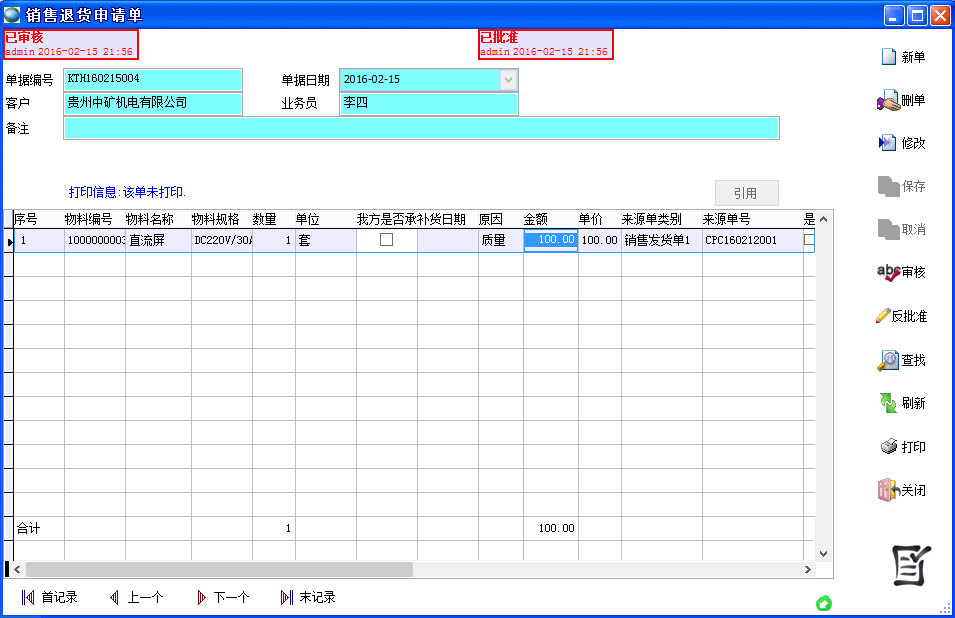This screenshot has width=955, height=618.
Task: Expand the 单据日期 date dropdown
Action: (508, 80)
